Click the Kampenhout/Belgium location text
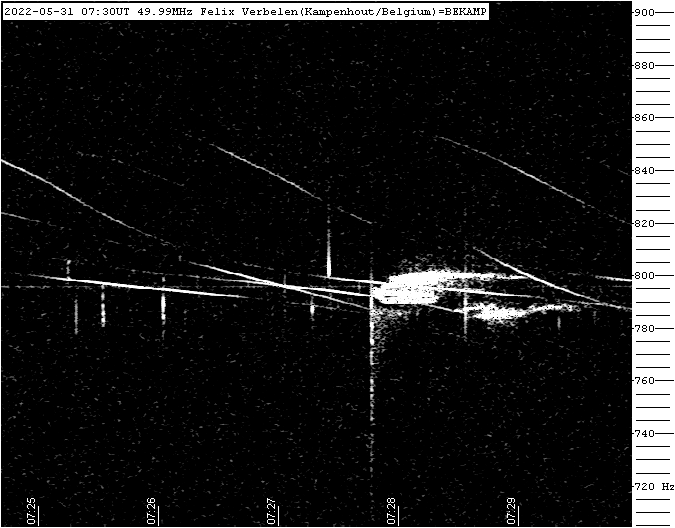Image resolution: width=675 pixels, height=528 pixels. [367, 12]
